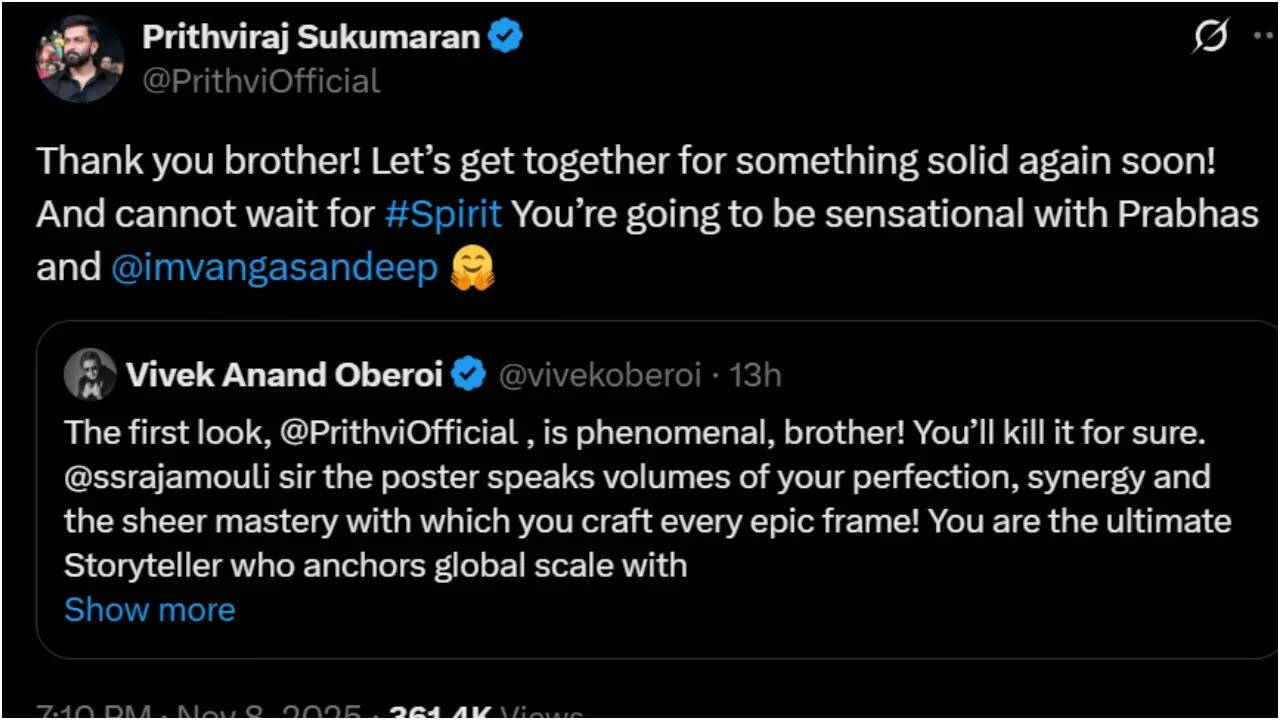Open the Vivek Anand Oberoi name
This screenshot has width=1280, height=720.
click(x=284, y=375)
